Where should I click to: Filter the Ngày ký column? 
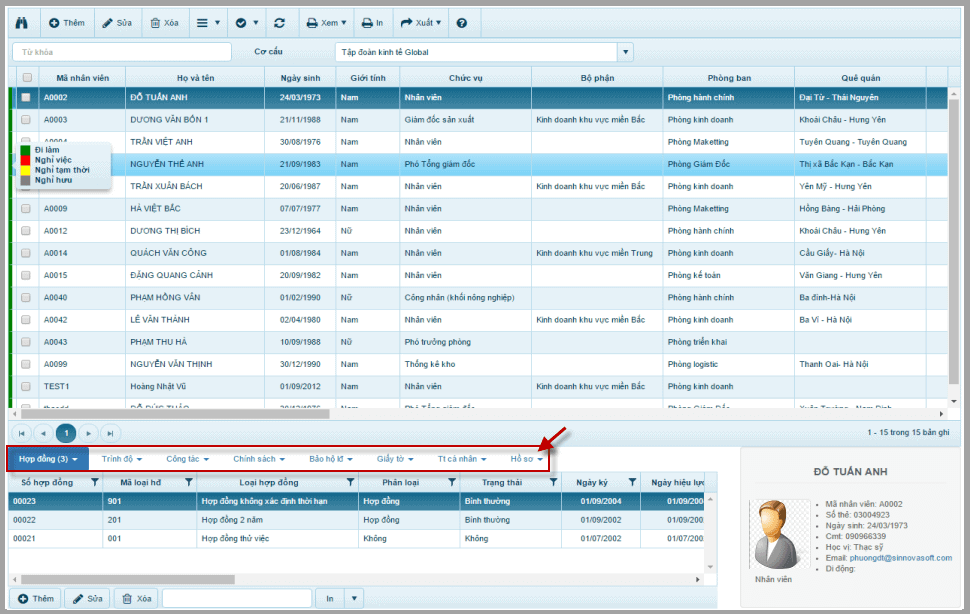point(632,482)
